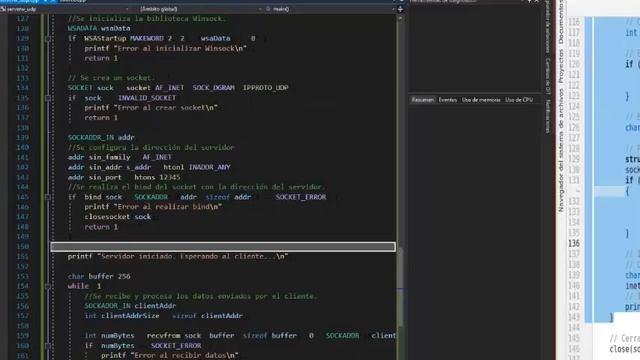Open the Cambios de GIT side tab
The height and width of the screenshot is (360, 640).
(x=548, y=76)
